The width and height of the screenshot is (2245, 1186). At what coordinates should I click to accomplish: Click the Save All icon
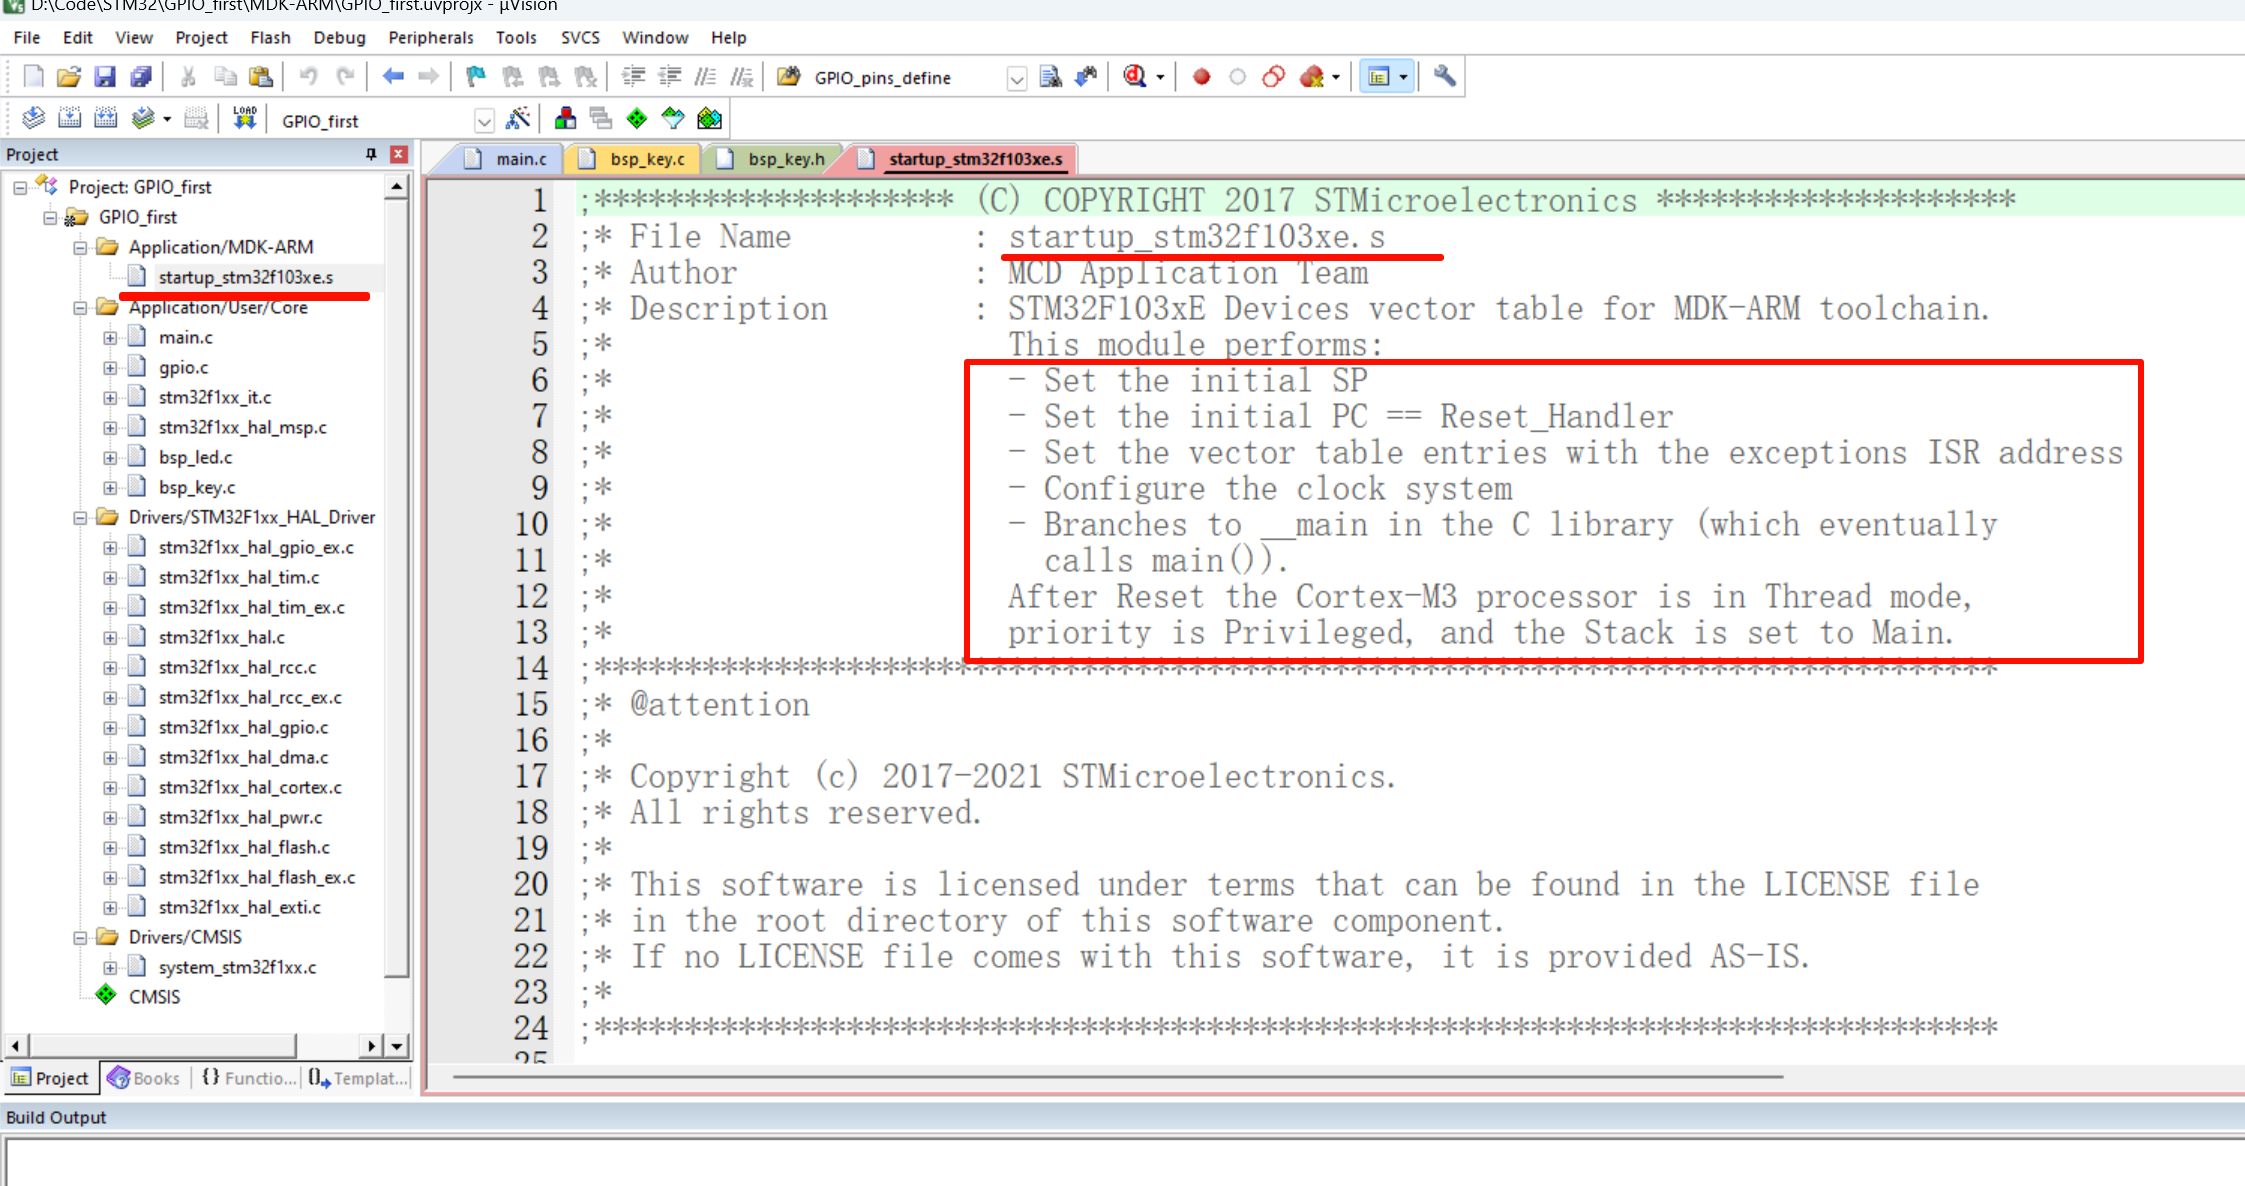pos(142,77)
